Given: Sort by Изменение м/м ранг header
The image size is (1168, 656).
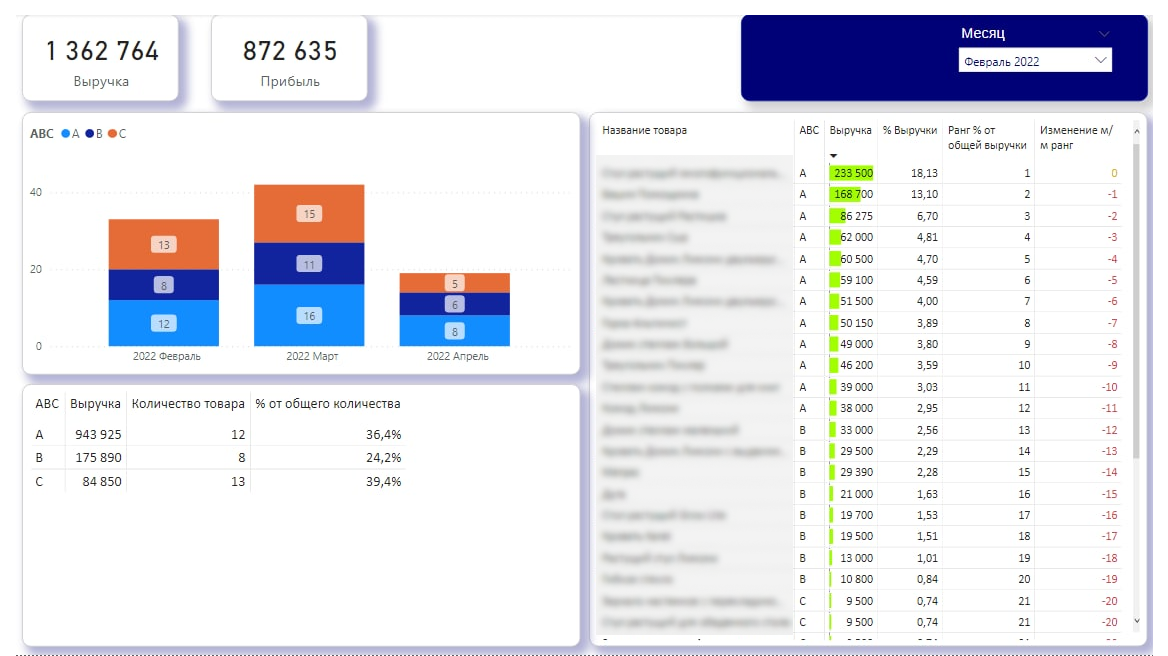Looking at the screenshot, I should tap(1076, 138).
